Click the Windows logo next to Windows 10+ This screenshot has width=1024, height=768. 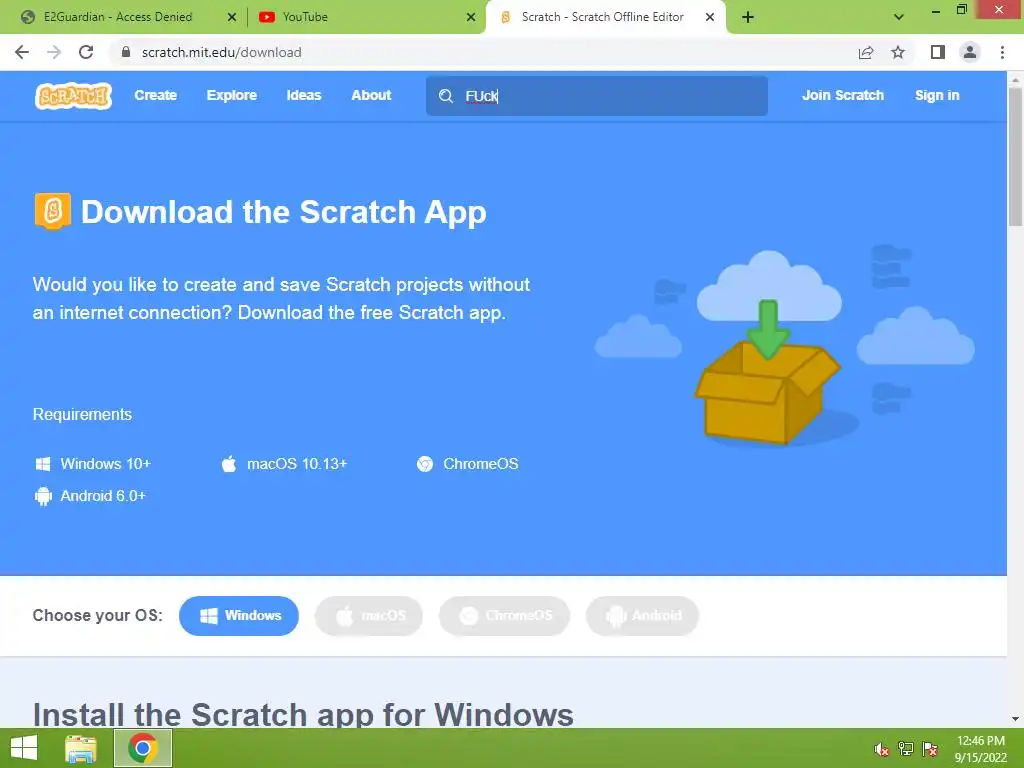(x=42, y=464)
